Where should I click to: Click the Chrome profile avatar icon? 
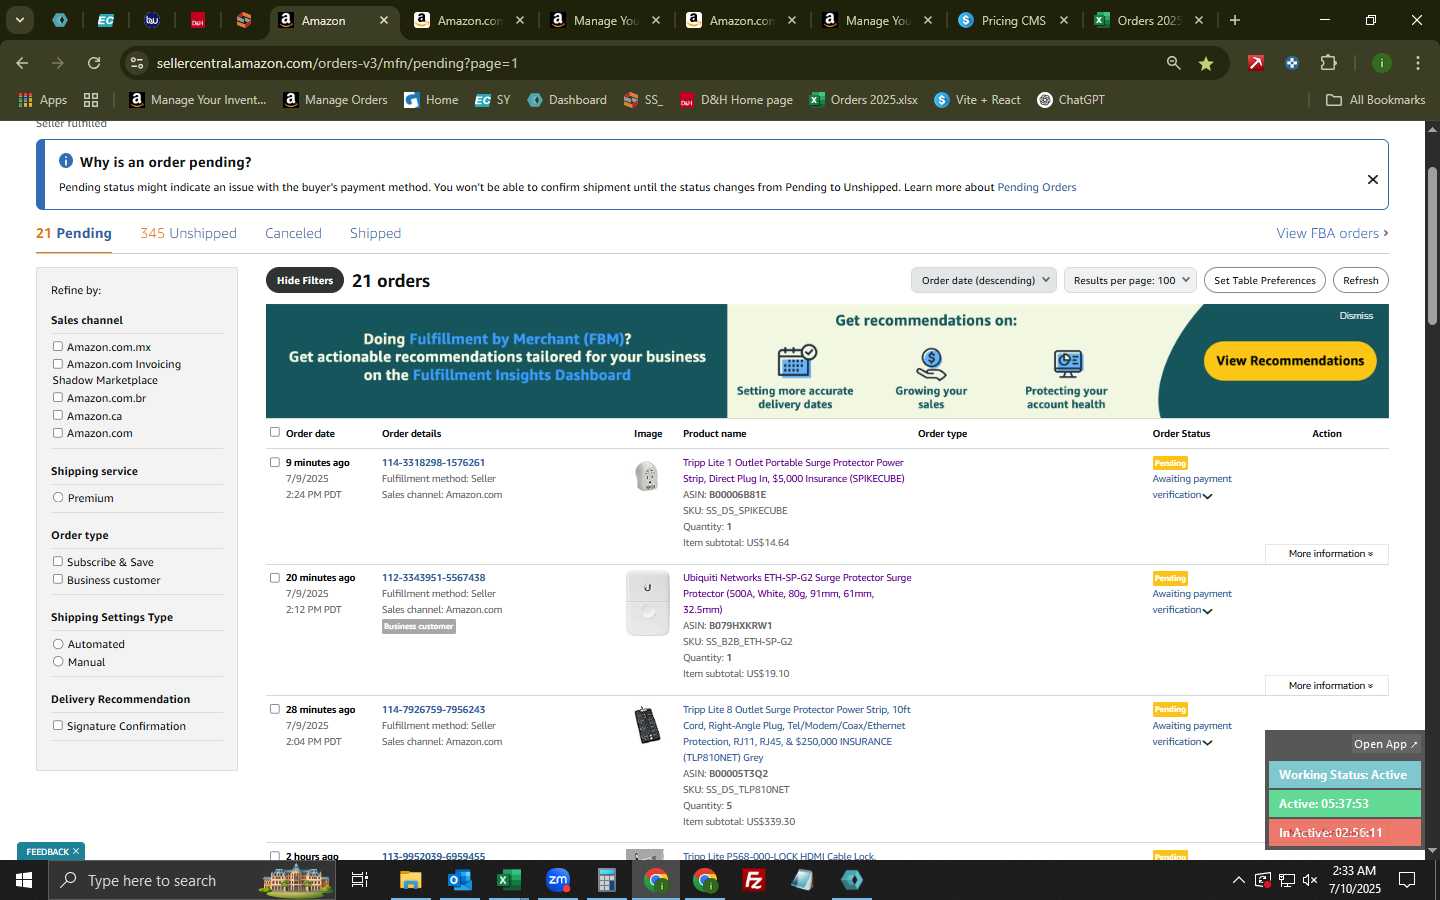(x=1382, y=63)
